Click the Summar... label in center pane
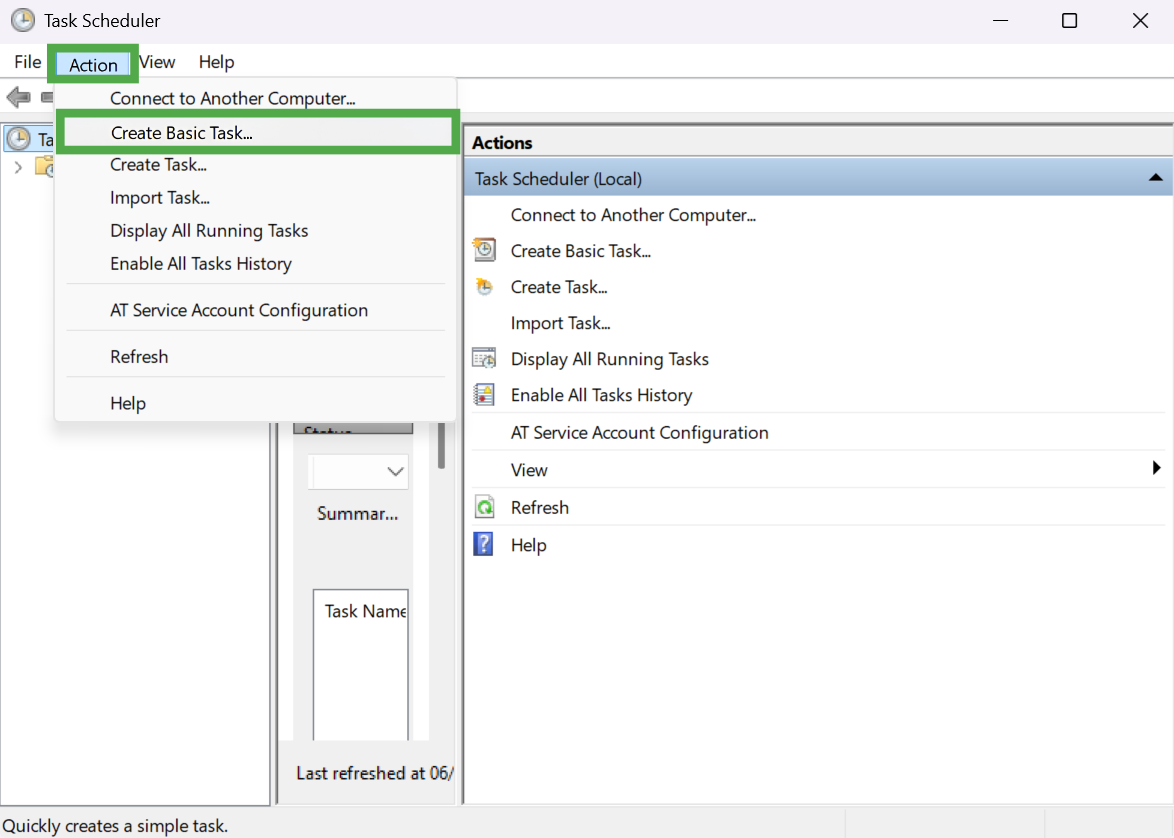Screen dimensions: 1174x838 coord(357,514)
